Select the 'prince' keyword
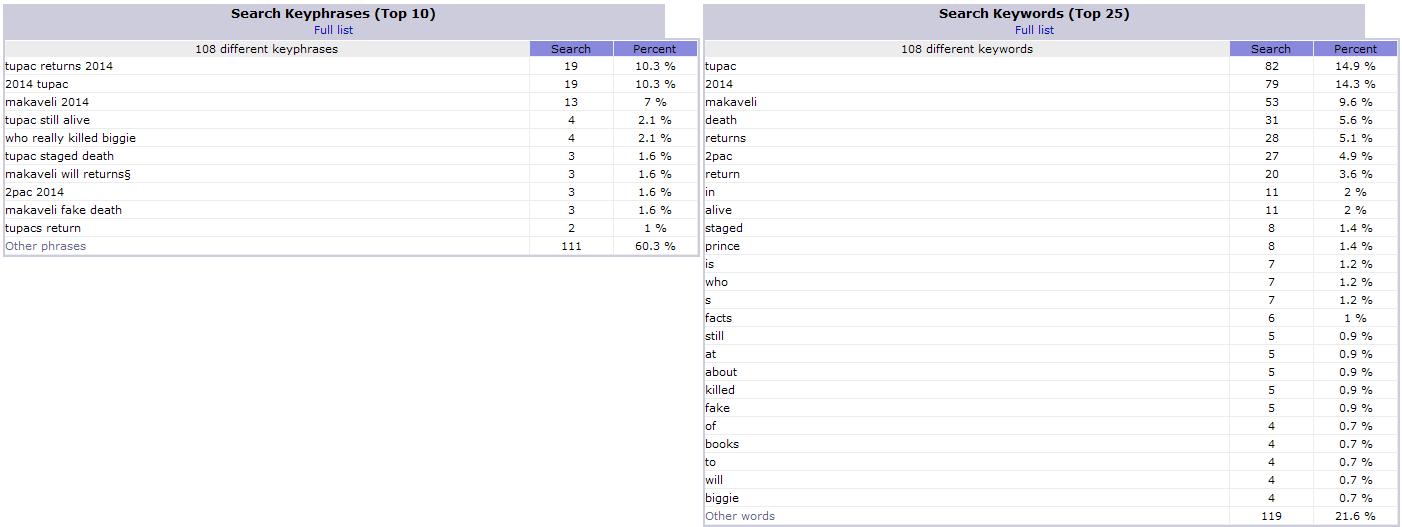The height and width of the screenshot is (527, 1402). (722, 246)
